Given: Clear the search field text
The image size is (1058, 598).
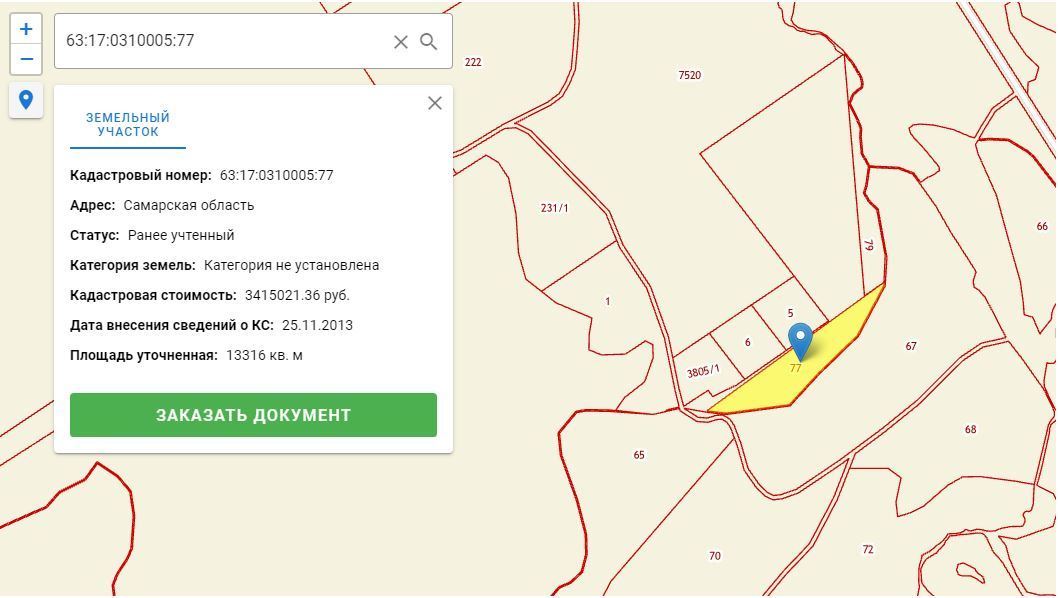Looking at the screenshot, I should 400,41.
